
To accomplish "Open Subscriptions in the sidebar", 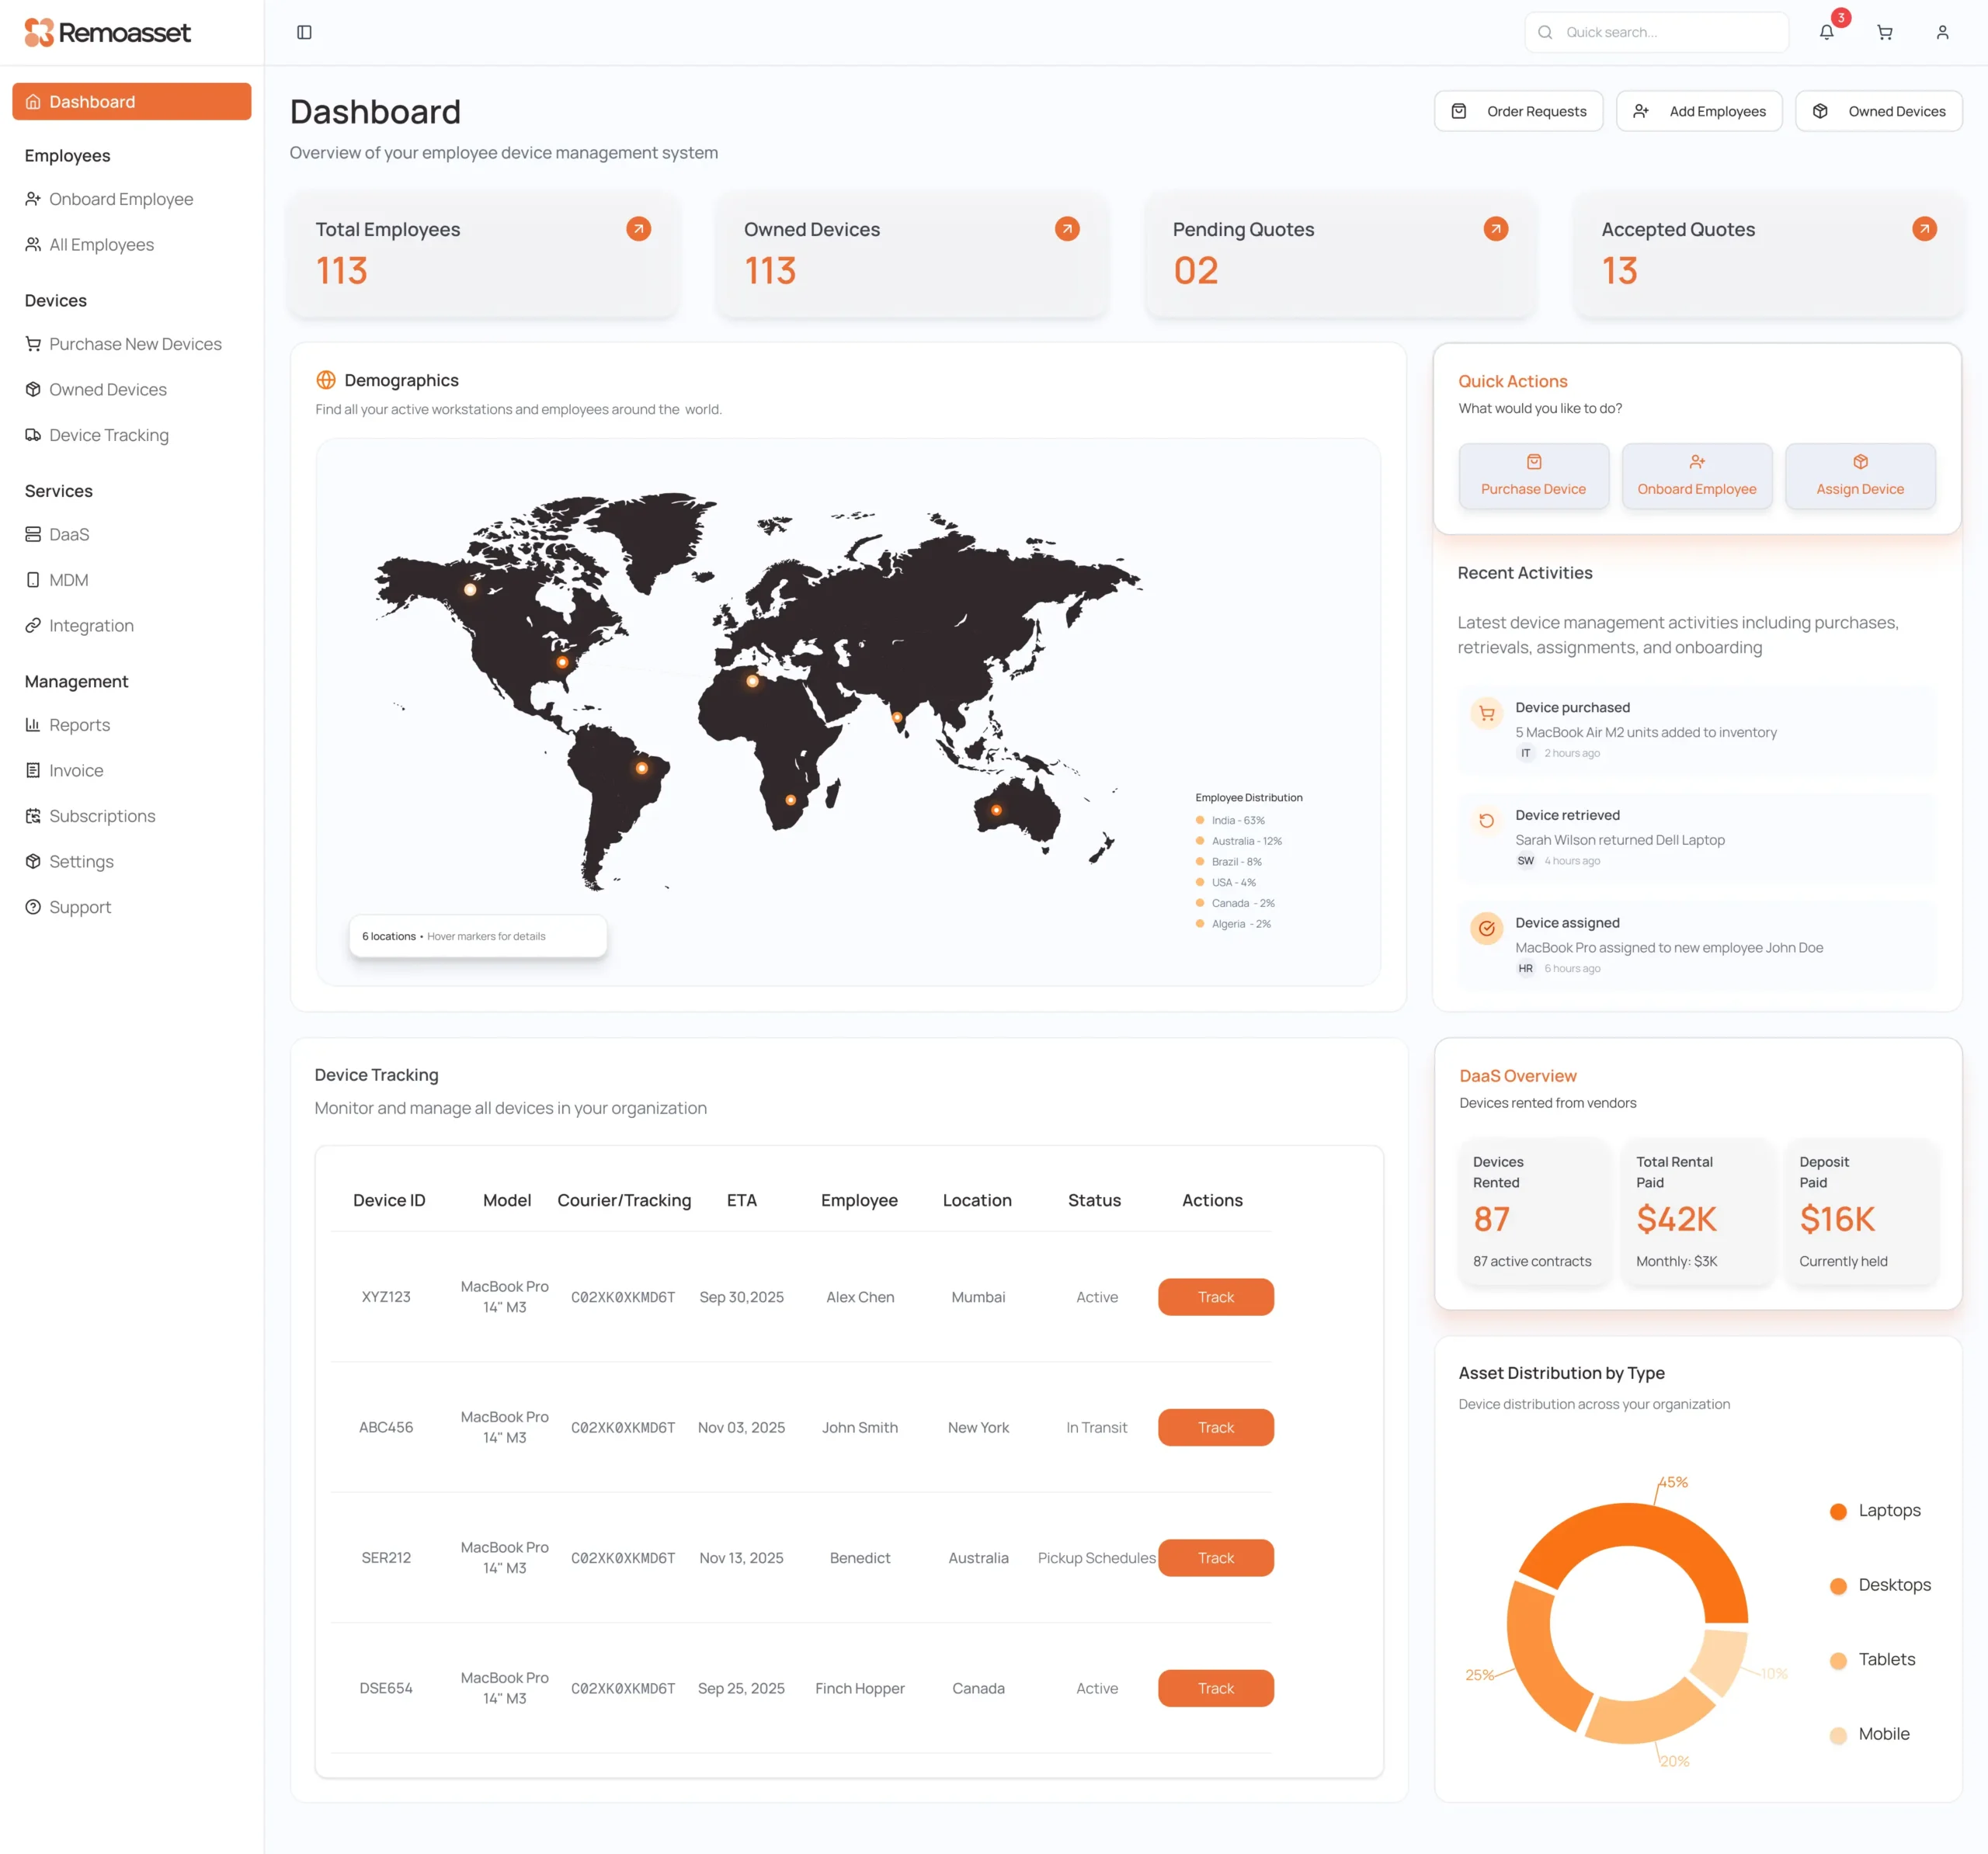I will (x=102, y=815).
